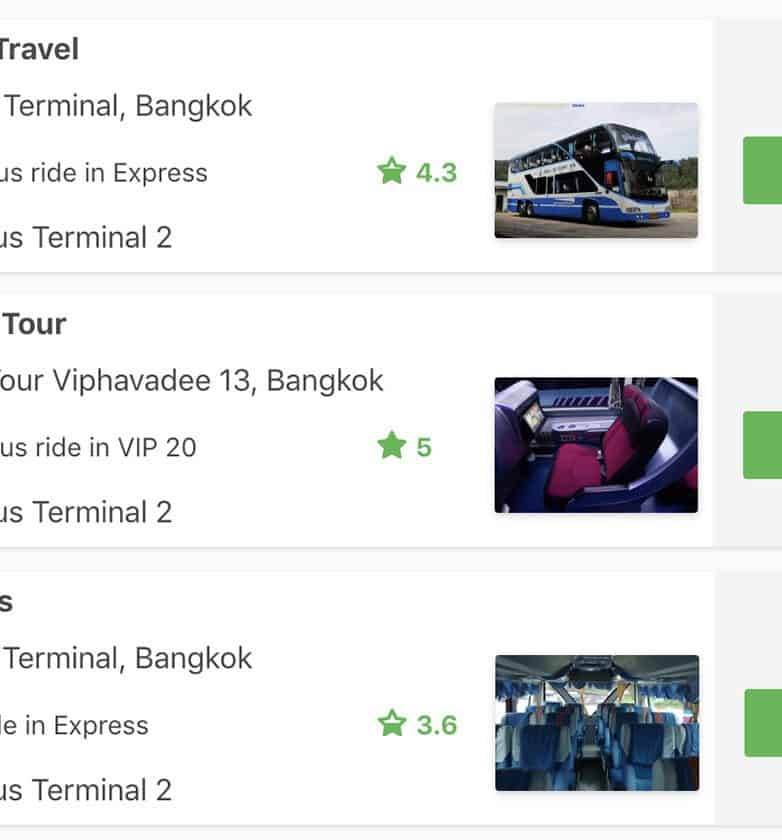
Task: Open the blue double-decker bus photo
Action: click(596, 170)
